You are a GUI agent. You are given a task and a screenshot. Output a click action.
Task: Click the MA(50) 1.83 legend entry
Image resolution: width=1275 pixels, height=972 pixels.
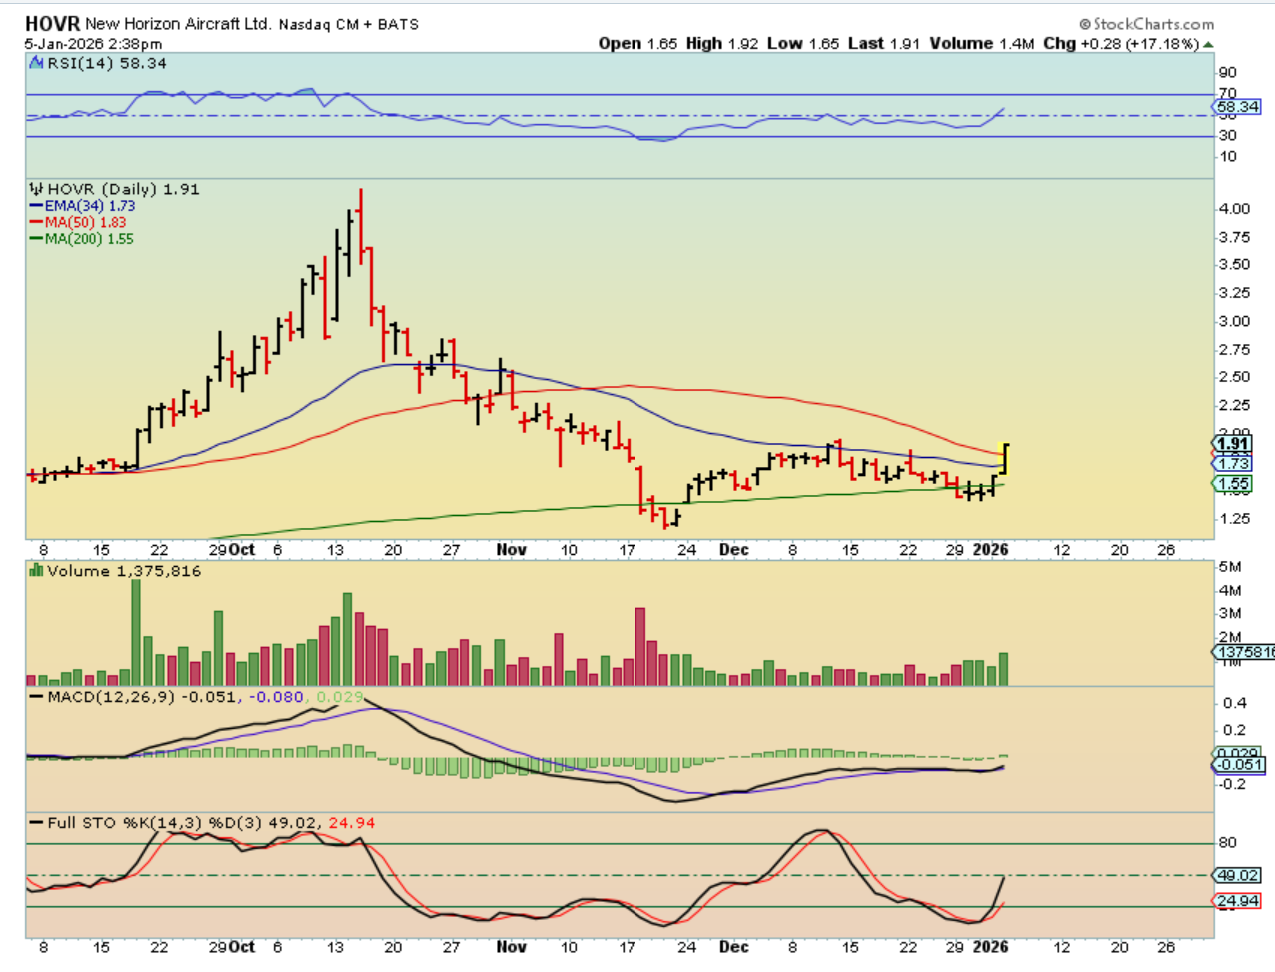click(86, 222)
